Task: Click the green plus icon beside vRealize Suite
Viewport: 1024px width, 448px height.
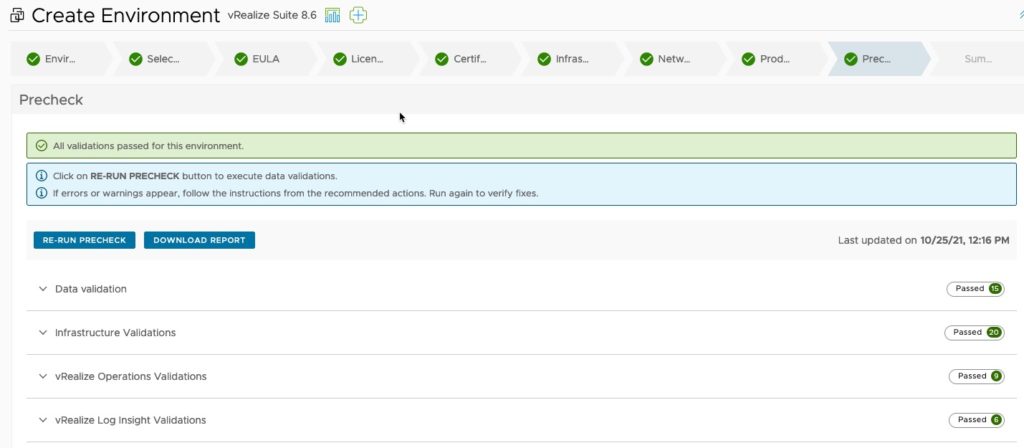Action: pos(358,15)
